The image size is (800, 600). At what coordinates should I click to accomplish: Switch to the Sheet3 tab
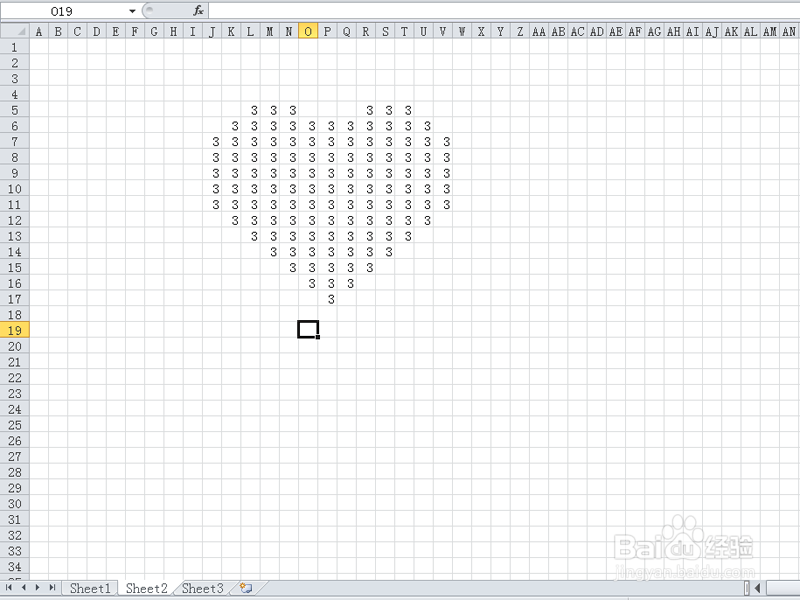point(203,588)
